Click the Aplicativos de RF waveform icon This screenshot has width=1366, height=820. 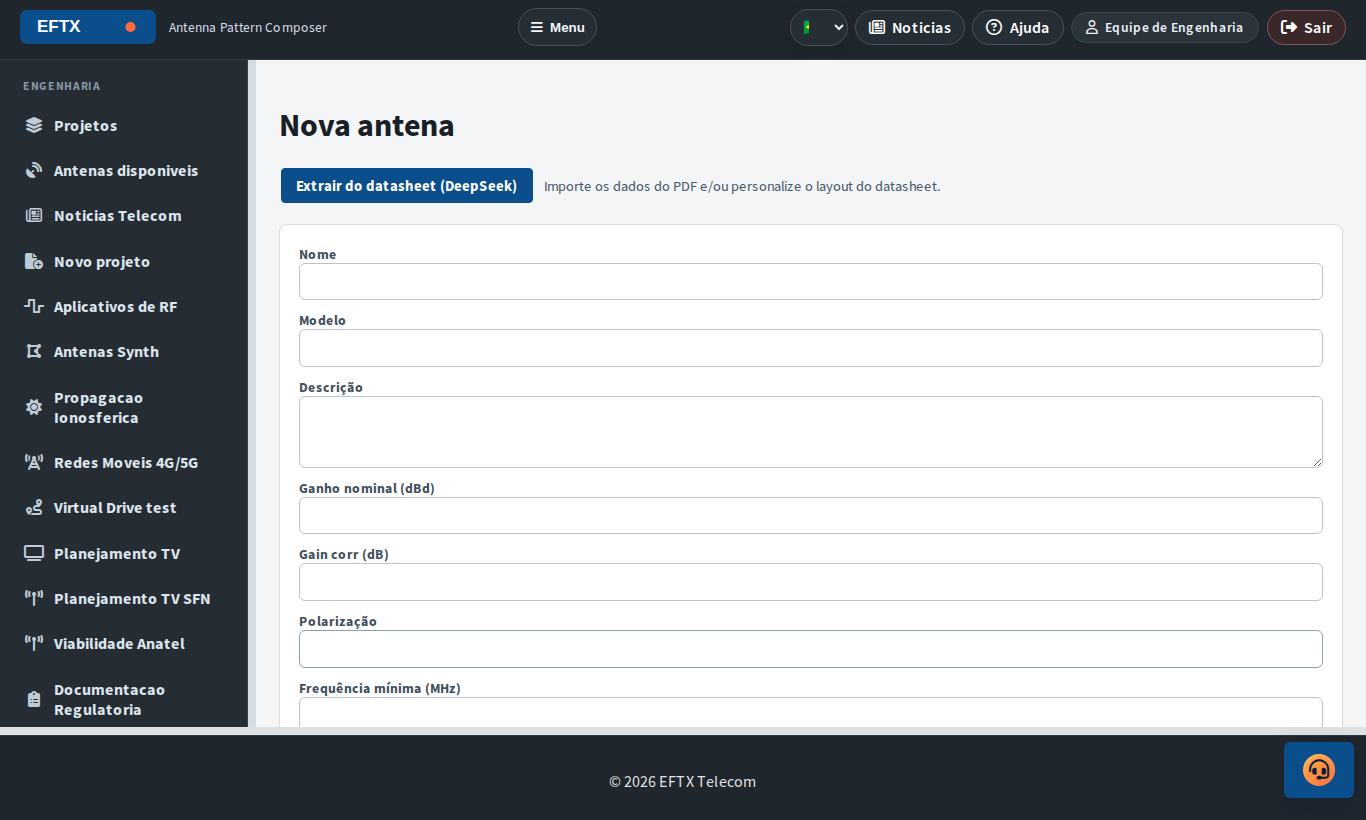34,306
